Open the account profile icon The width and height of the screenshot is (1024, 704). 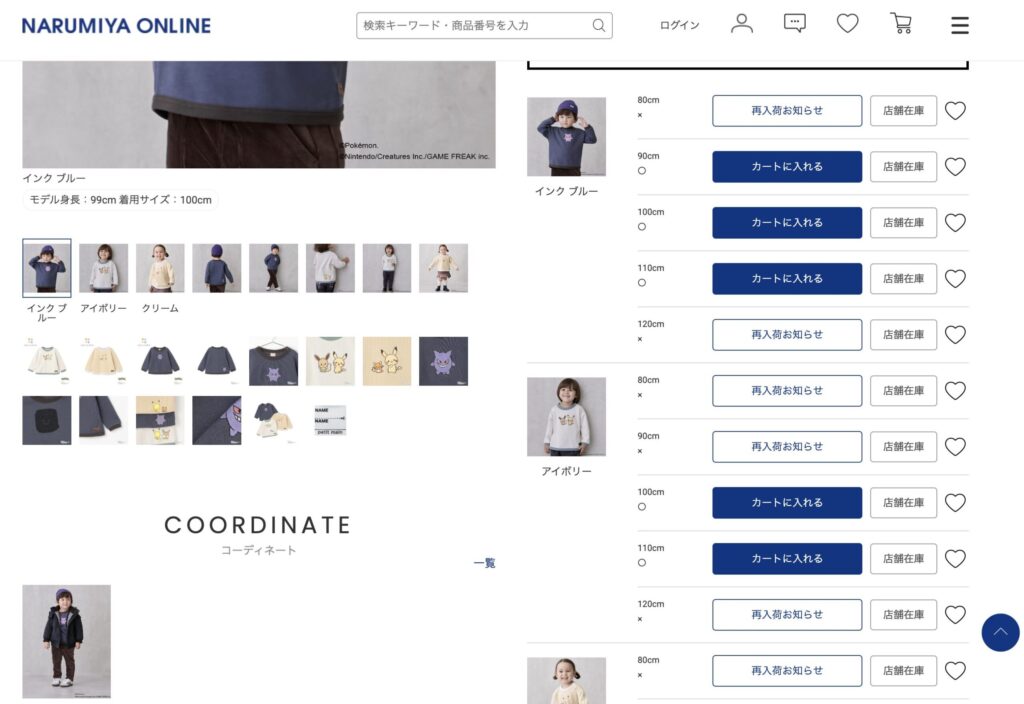(x=741, y=24)
